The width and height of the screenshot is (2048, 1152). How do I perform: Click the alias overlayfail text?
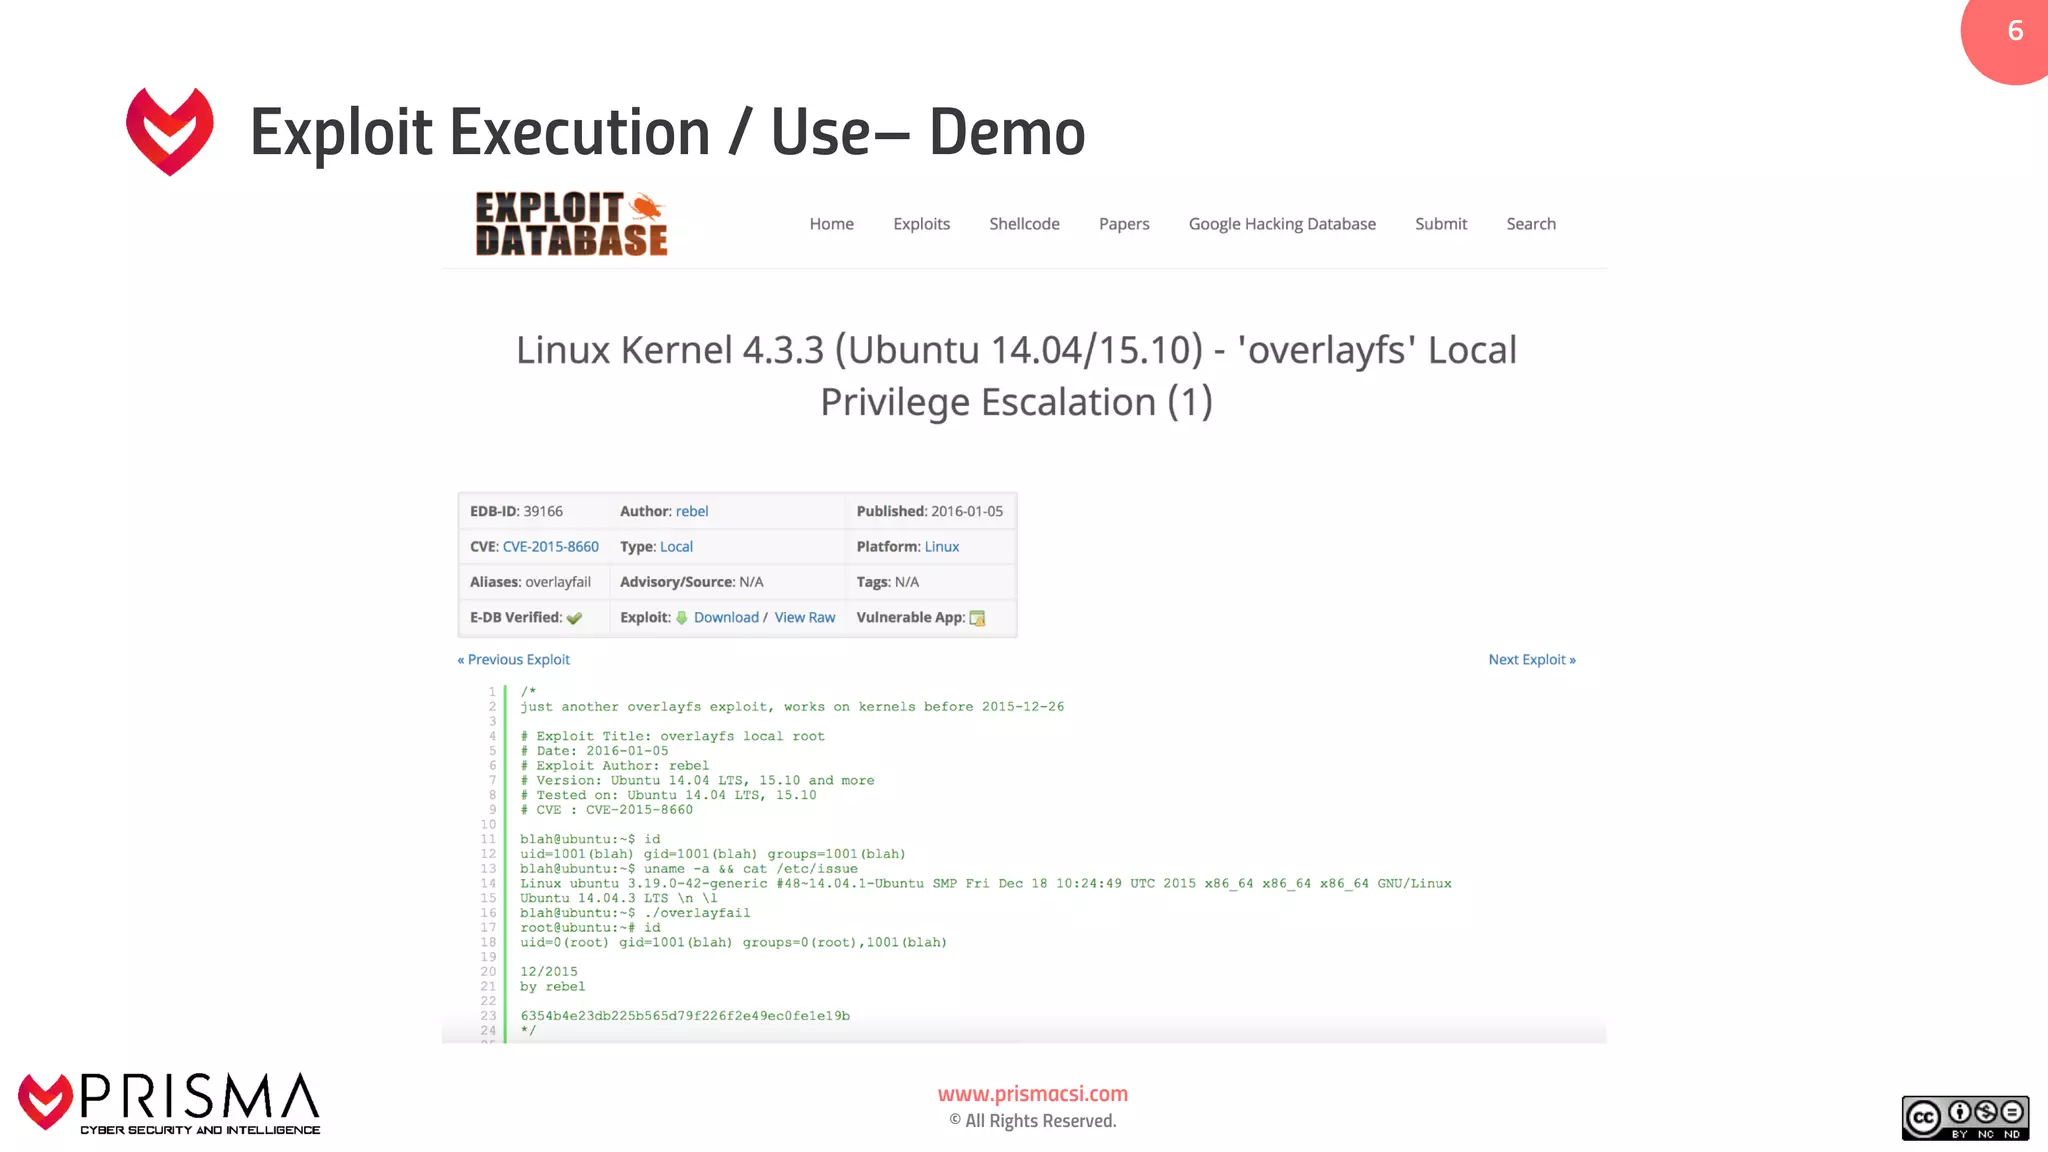point(558,582)
